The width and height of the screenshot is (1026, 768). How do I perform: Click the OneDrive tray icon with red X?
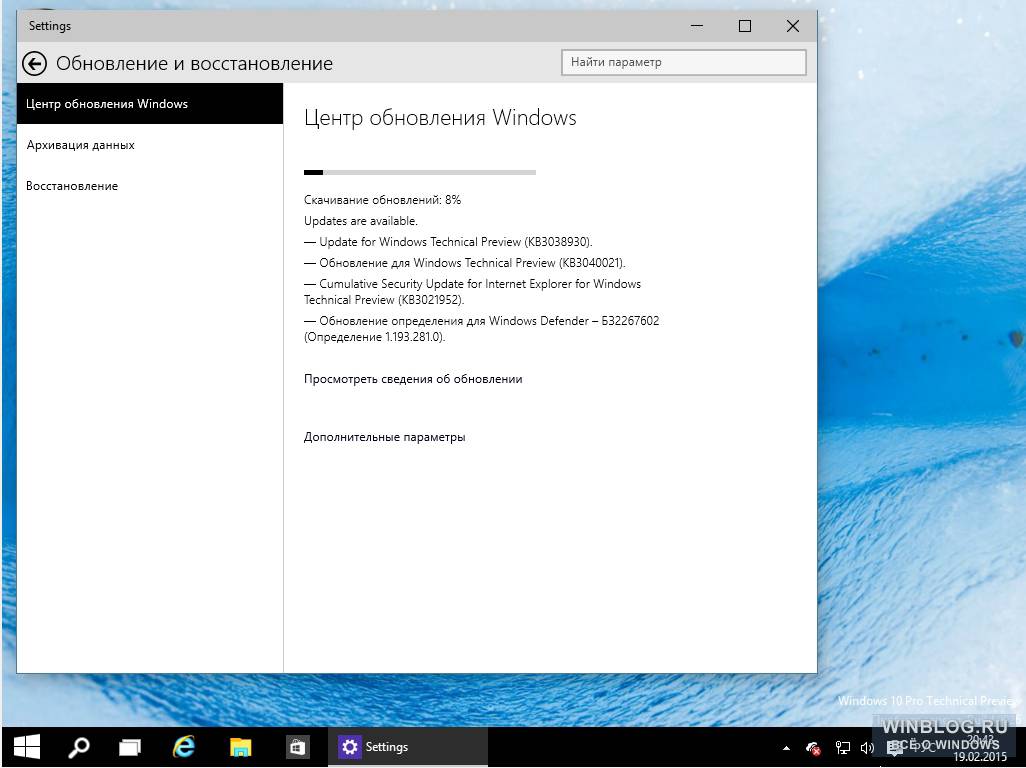tap(813, 748)
